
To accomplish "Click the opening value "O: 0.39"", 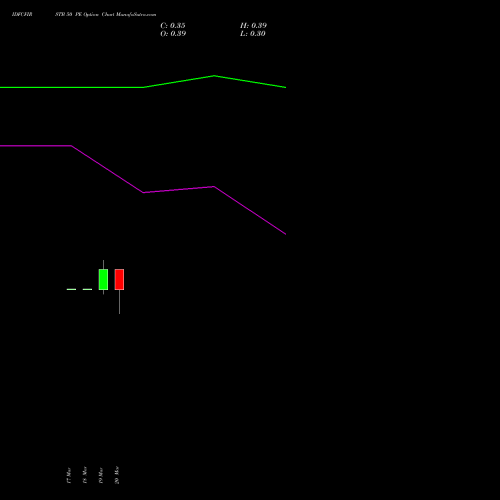I will [x=173, y=34].
